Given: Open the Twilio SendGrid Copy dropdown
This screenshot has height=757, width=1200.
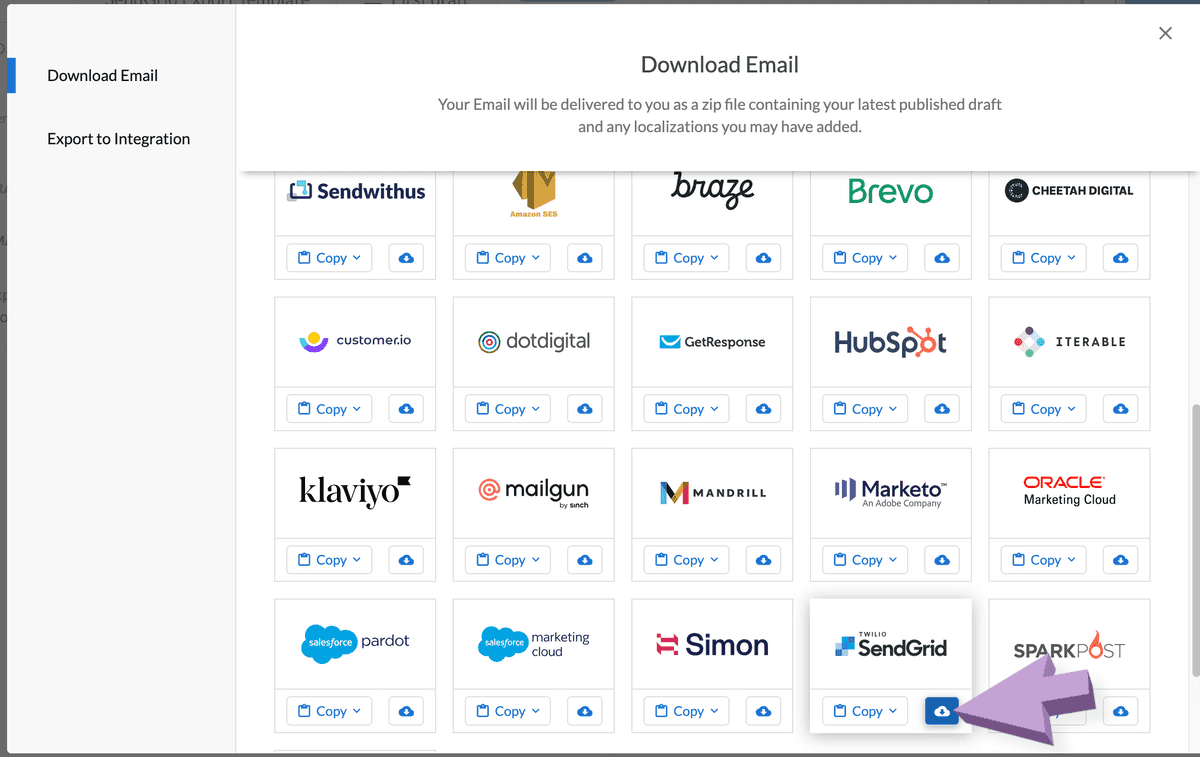Looking at the screenshot, I should [865, 711].
